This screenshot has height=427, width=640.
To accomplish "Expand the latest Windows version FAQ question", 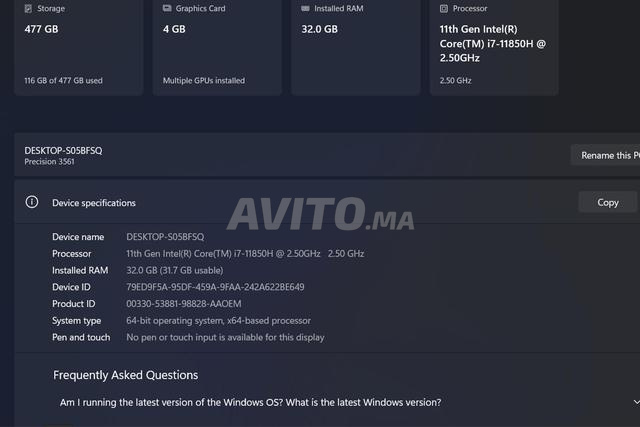I will coord(250,402).
